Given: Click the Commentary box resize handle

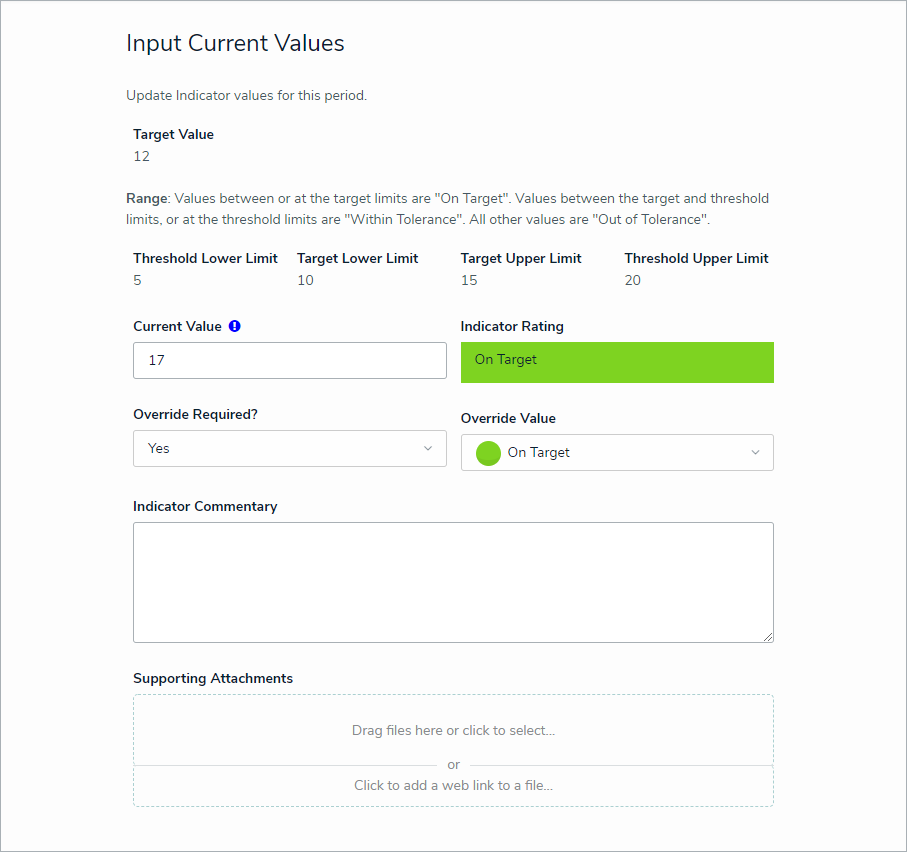Looking at the screenshot, I should tap(768, 636).
